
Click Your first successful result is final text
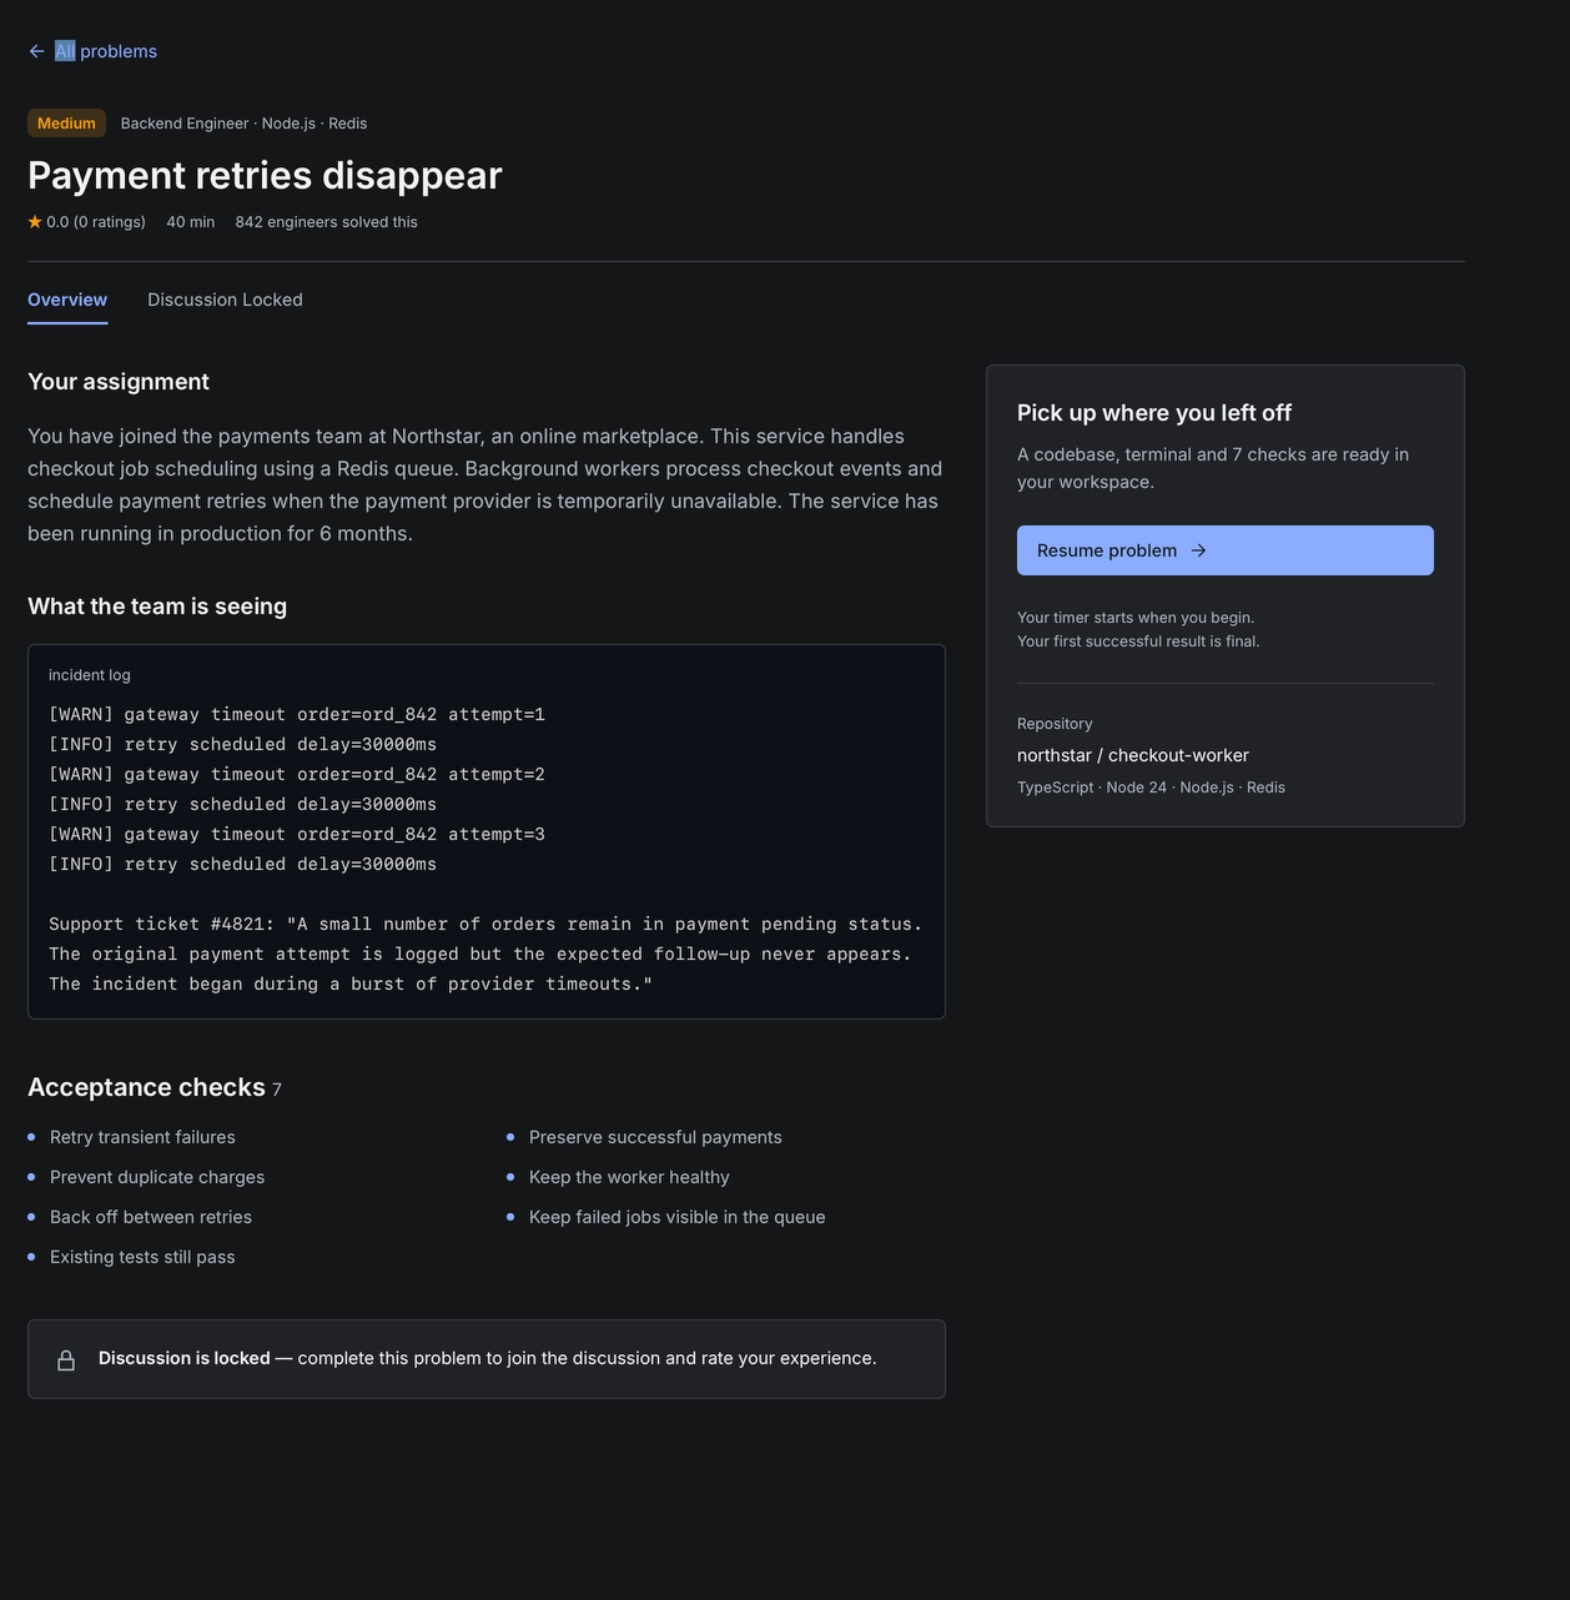pos(1138,642)
